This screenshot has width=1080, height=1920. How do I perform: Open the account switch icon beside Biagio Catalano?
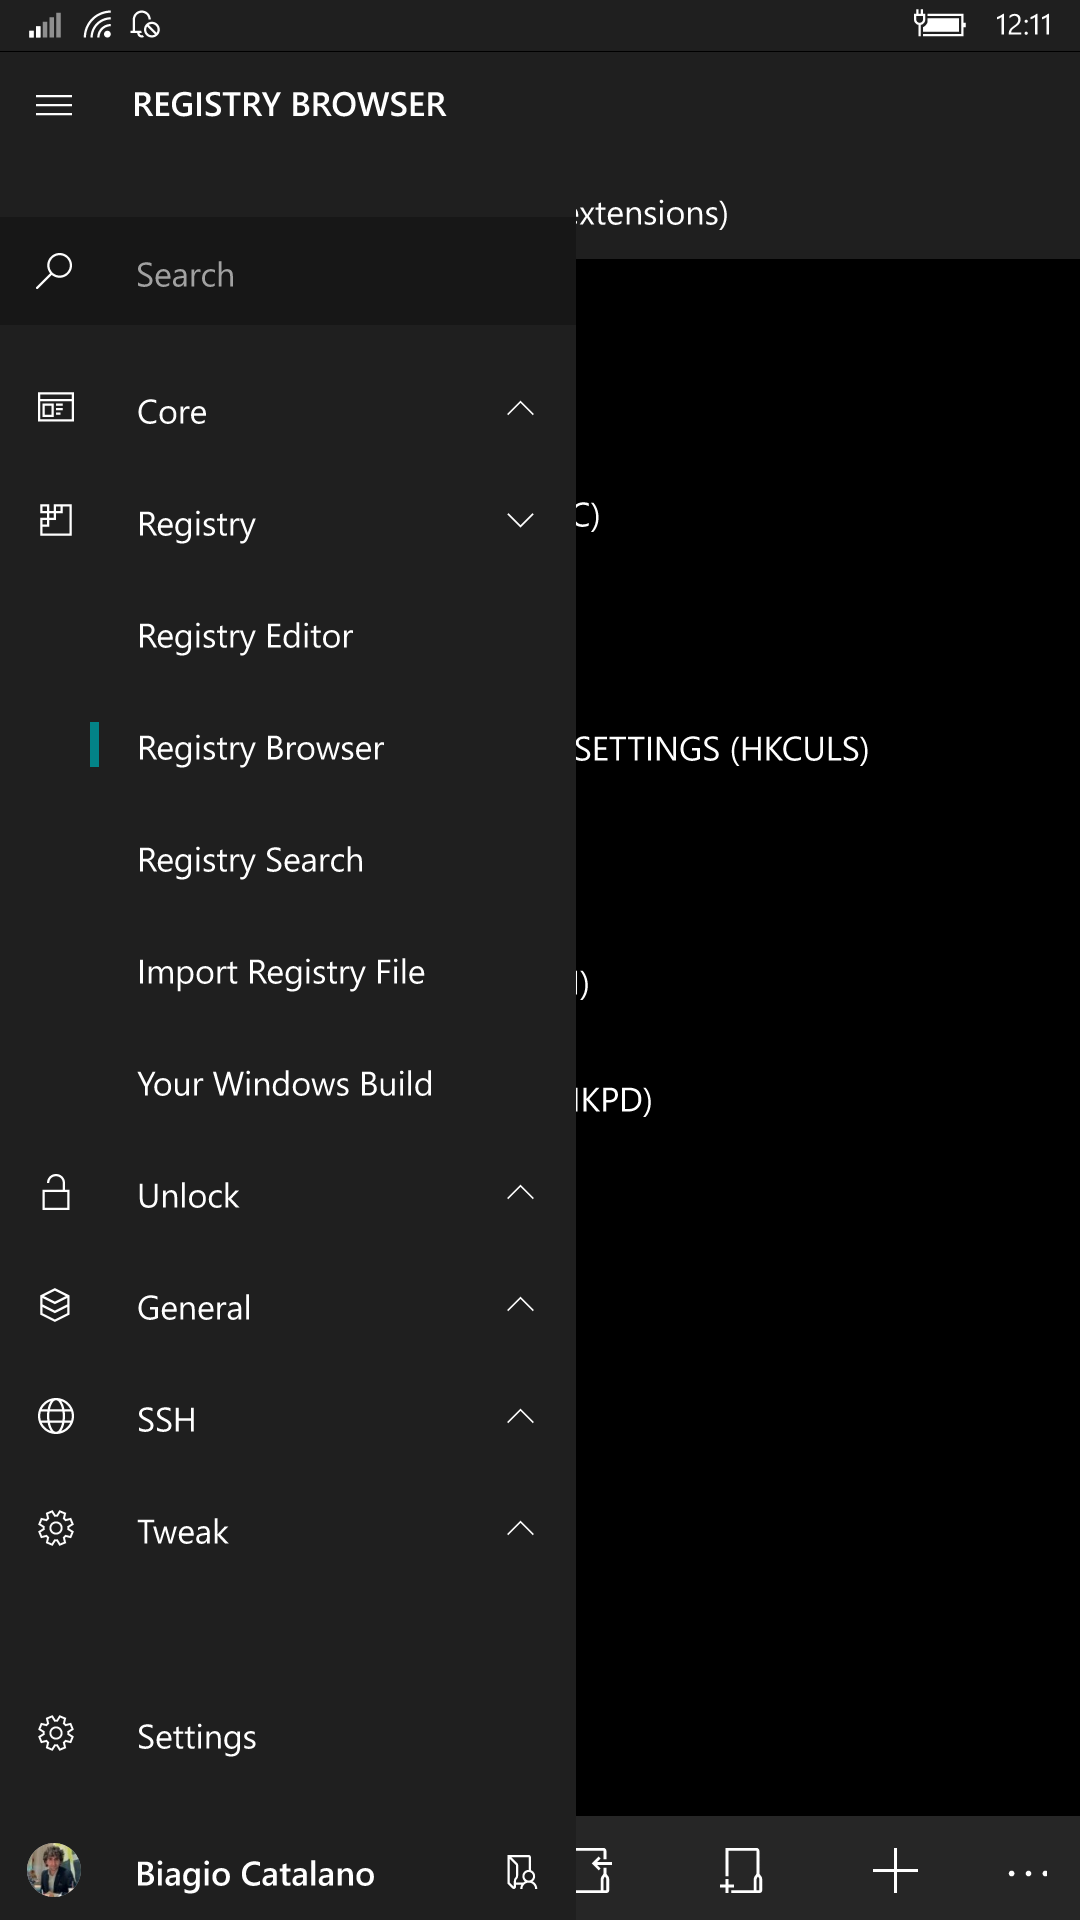pos(521,1872)
